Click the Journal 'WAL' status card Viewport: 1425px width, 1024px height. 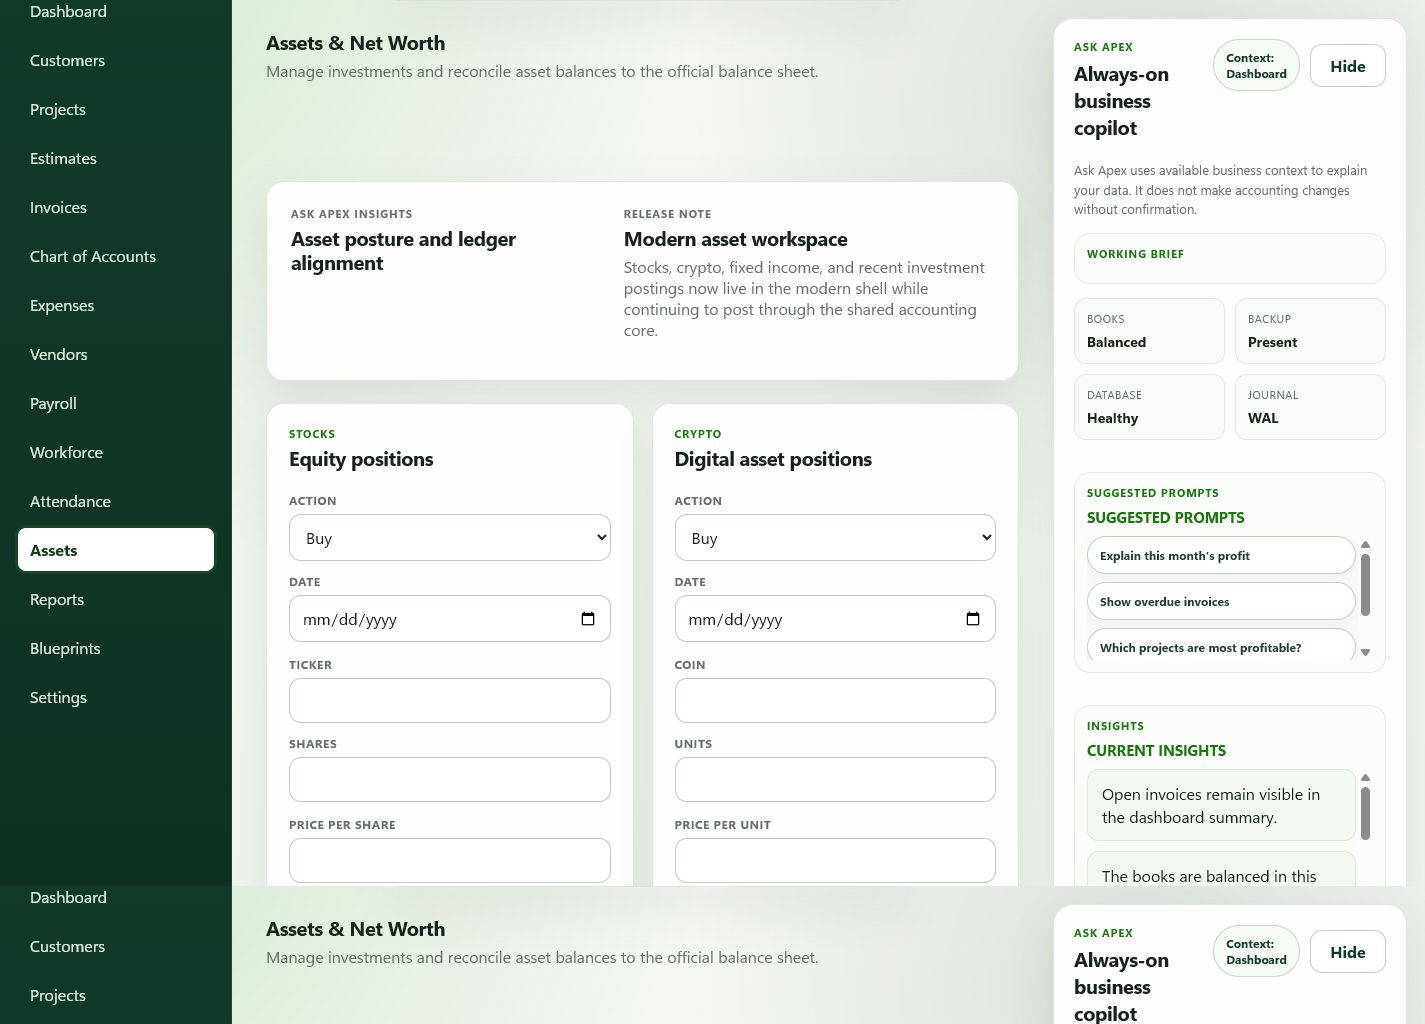pos(1310,407)
